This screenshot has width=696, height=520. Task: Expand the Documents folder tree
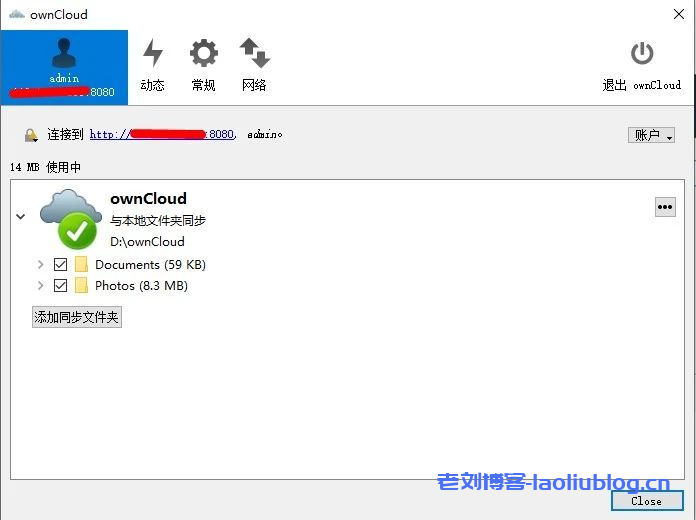coord(40,265)
